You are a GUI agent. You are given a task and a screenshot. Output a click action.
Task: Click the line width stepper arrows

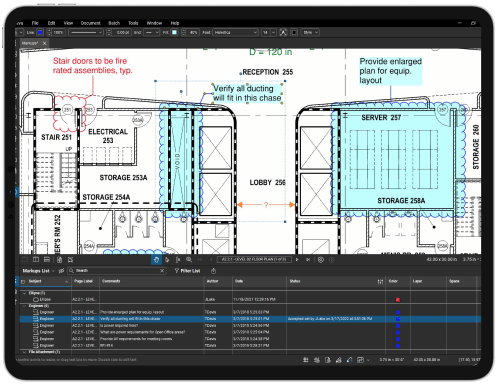109,32
